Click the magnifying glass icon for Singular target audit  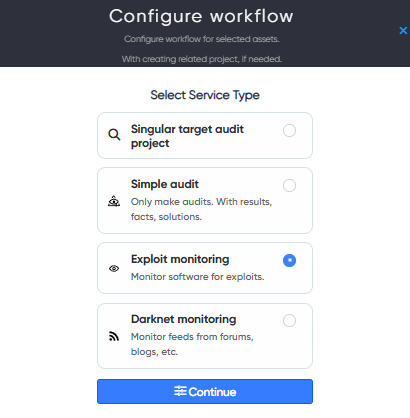pyautogui.click(x=114, y=135)
